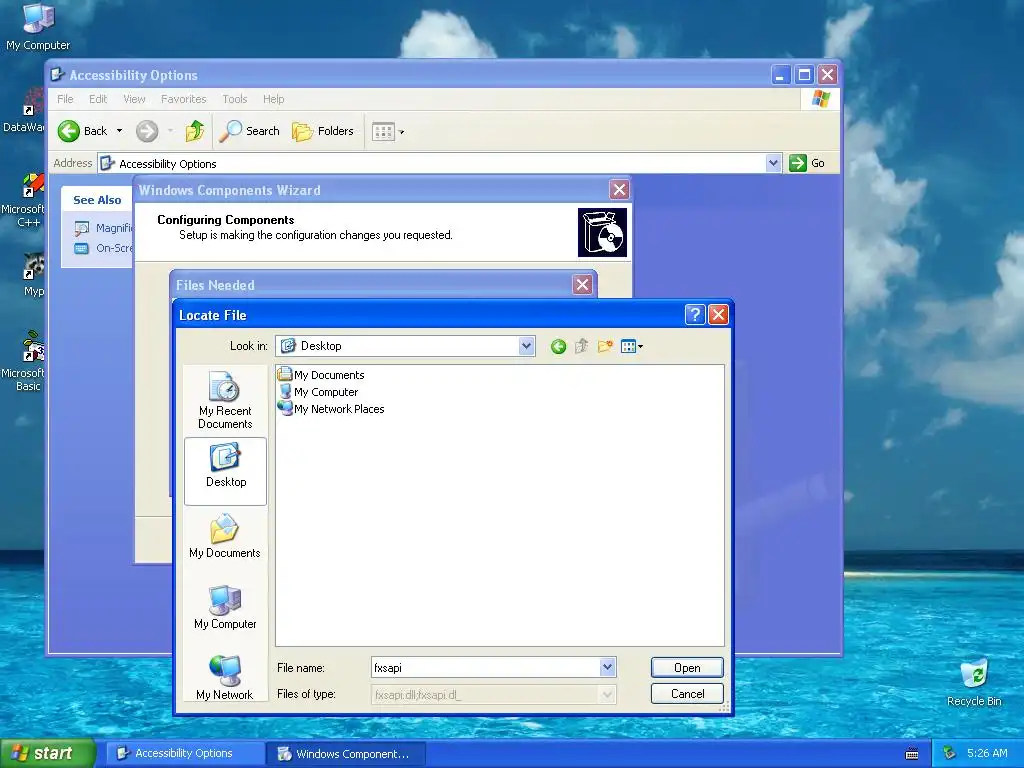1024x768 pixels.
Task: Click Cancel in Locate File dialog
Action: tap(687, 694)
